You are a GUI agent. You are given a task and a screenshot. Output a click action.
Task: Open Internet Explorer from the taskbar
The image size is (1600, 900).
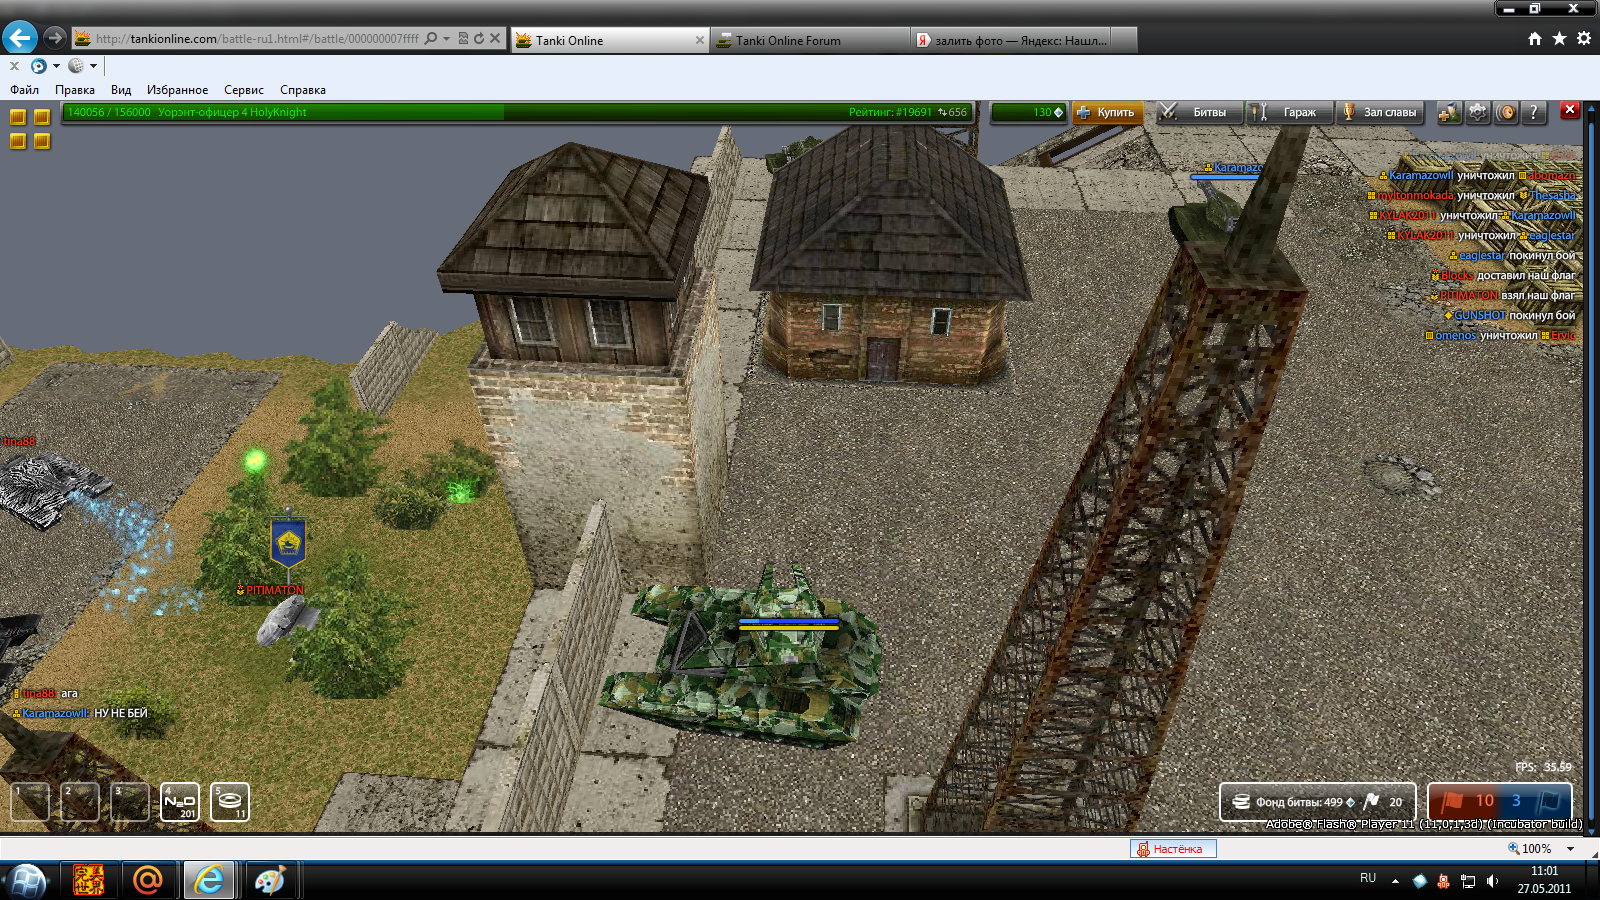click(209, 881)
